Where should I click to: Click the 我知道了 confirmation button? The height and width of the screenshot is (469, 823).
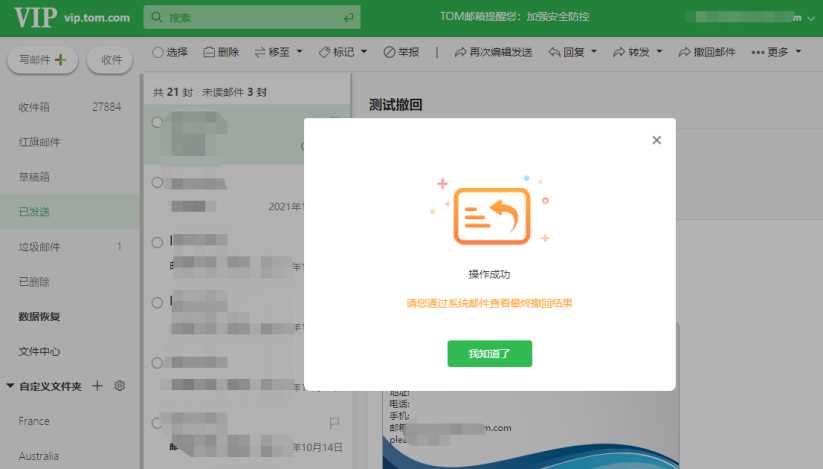pyautogui.click(x=489, y=354)
